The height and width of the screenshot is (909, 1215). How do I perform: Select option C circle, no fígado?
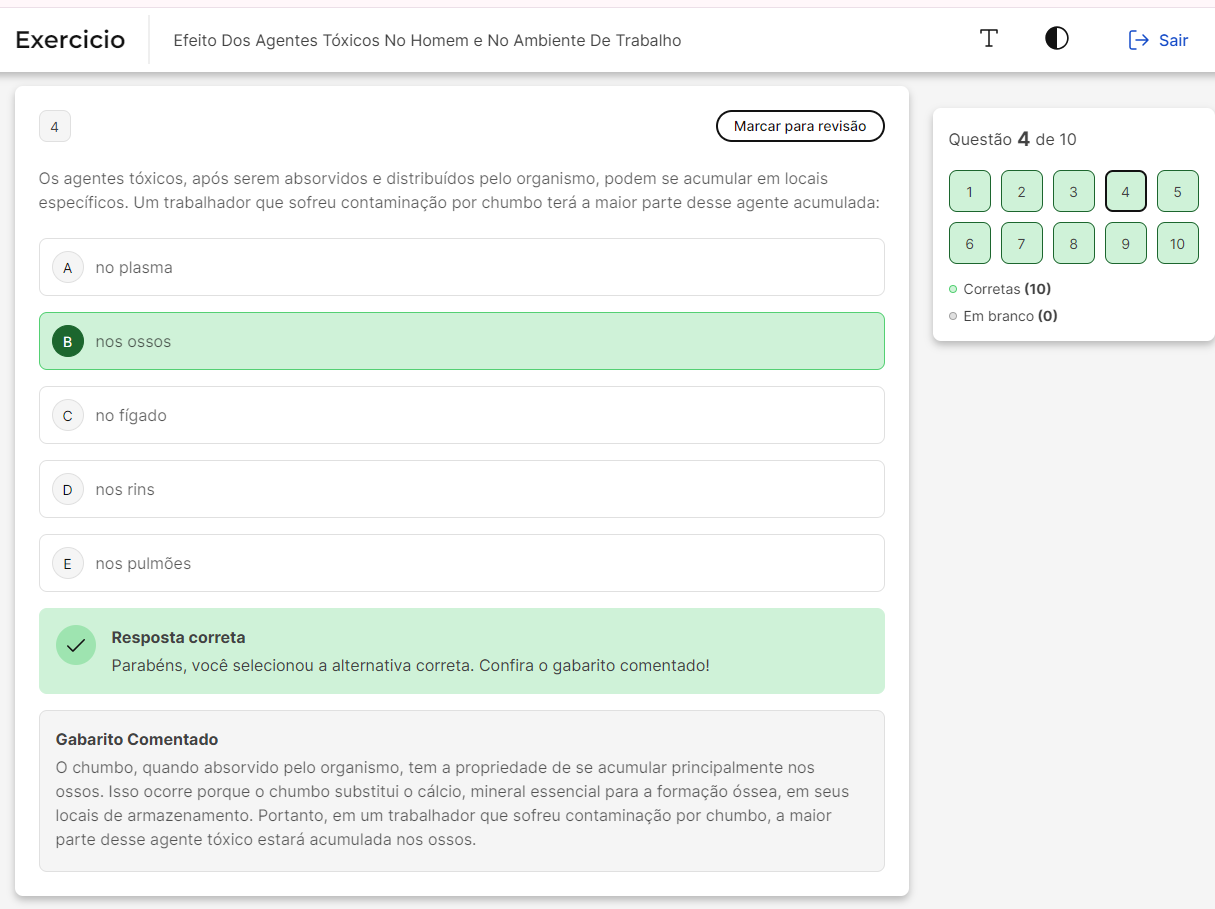pyautogui.click(x=68, y=416)
